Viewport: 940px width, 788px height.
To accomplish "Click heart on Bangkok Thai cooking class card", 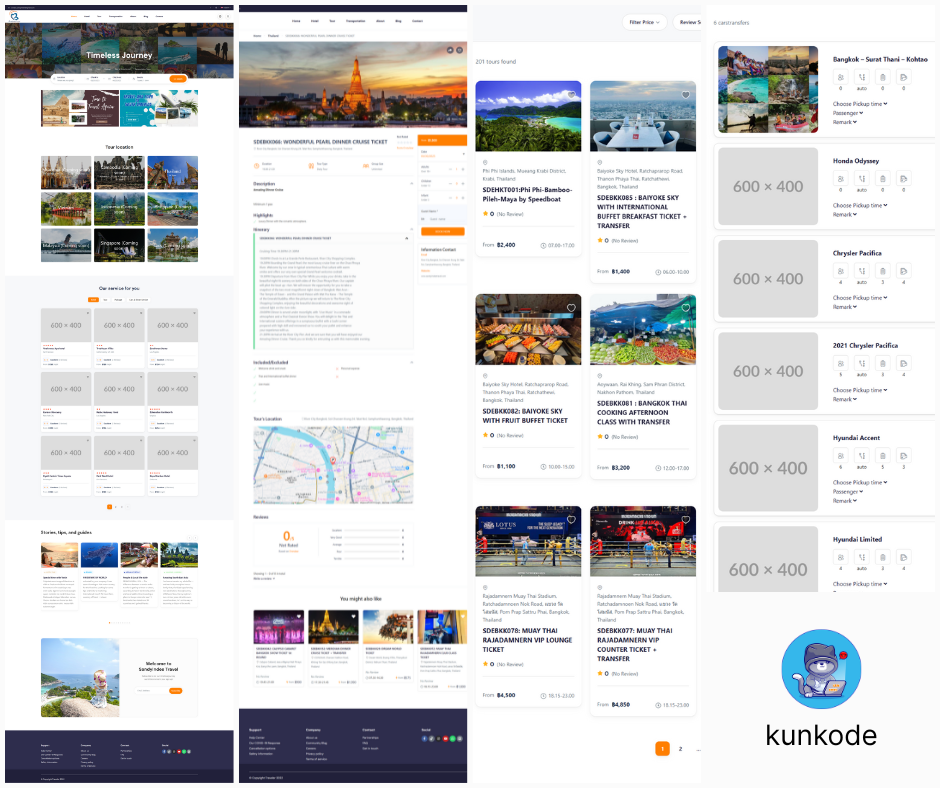I will [x=686, y=308].
